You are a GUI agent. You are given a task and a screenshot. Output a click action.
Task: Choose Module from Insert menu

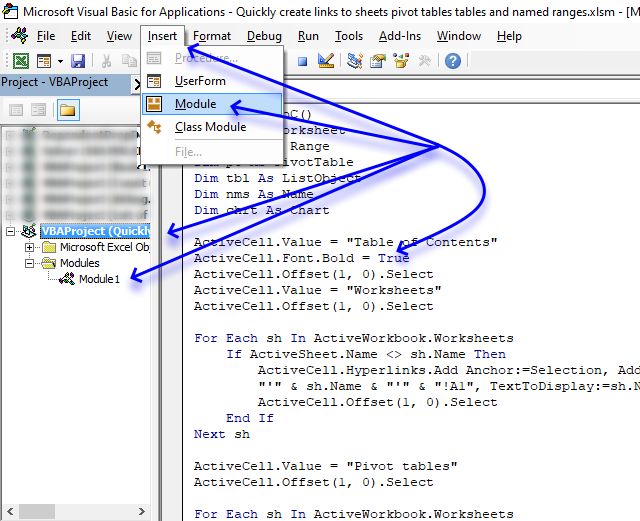[212, 104]
